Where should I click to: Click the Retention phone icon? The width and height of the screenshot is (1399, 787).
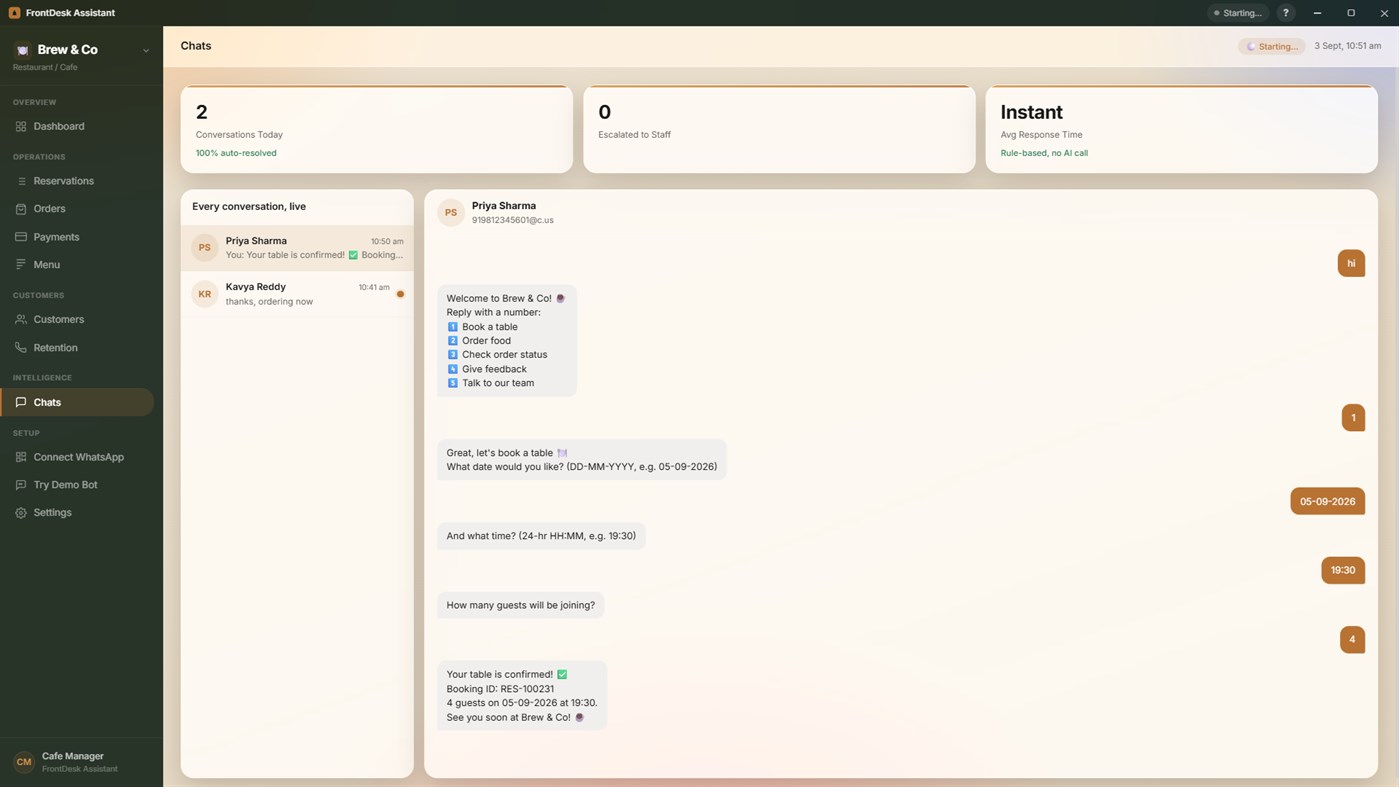(x=21, y=348)
